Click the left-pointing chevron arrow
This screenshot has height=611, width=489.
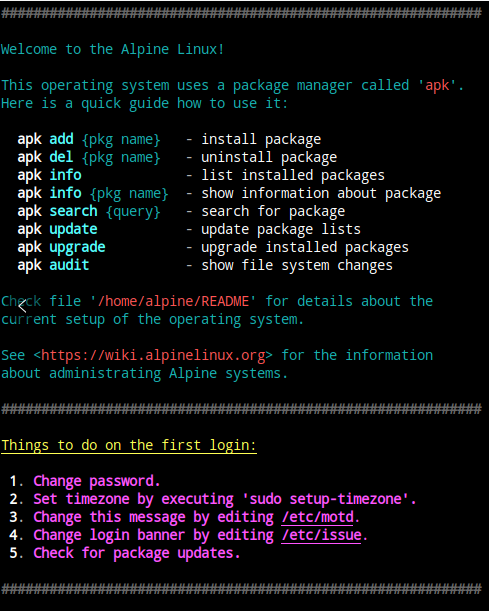coord(22,307)
